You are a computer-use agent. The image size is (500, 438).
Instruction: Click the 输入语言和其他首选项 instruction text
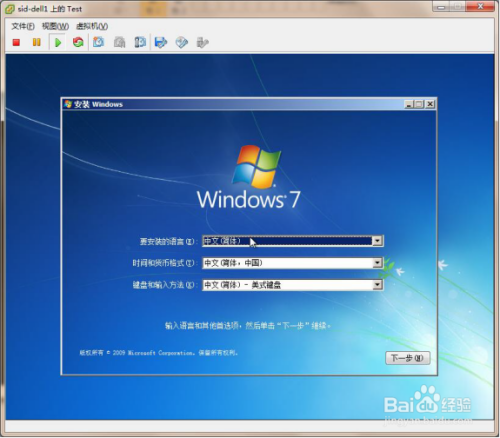click(248, 326)
